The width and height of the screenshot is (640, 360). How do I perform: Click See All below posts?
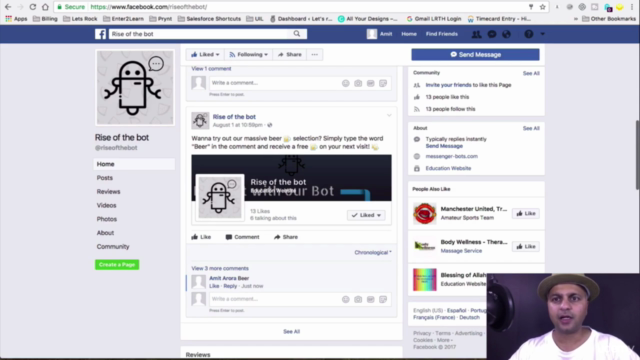[x=291, y=331]
